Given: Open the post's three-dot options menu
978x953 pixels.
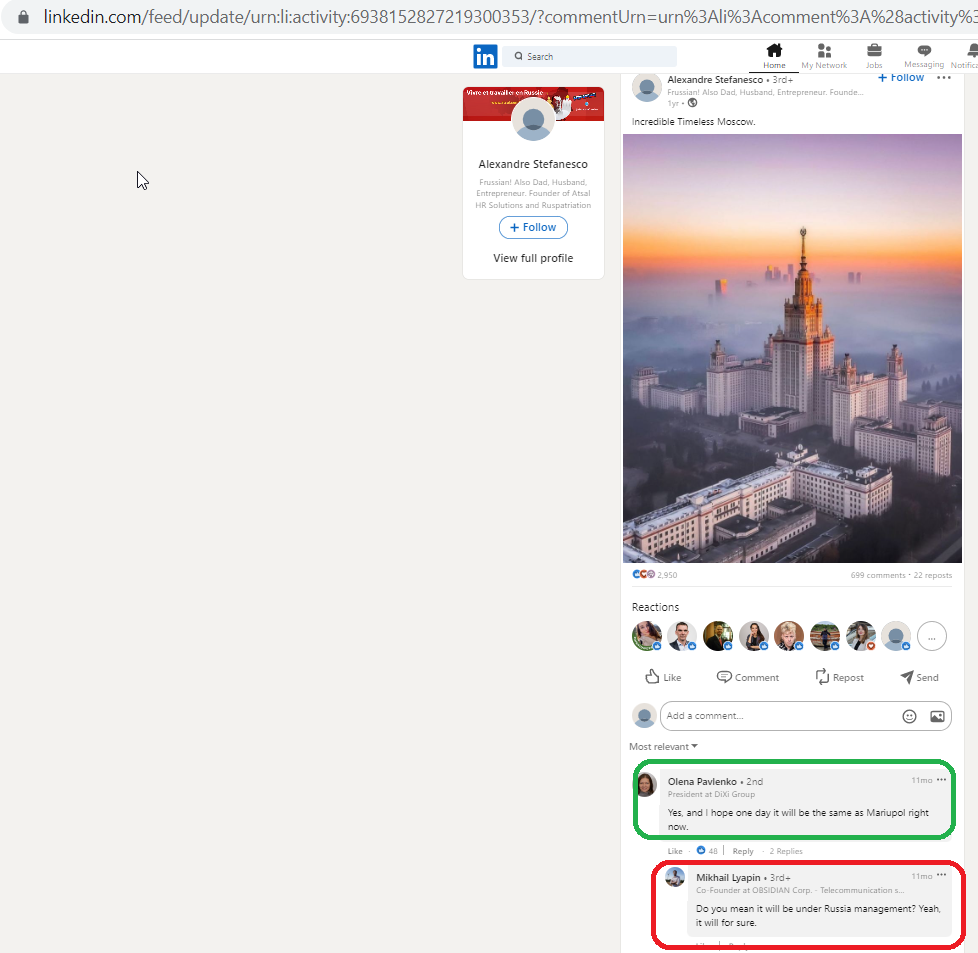Looking at the screenshot, I should click(x=944, y=77).
